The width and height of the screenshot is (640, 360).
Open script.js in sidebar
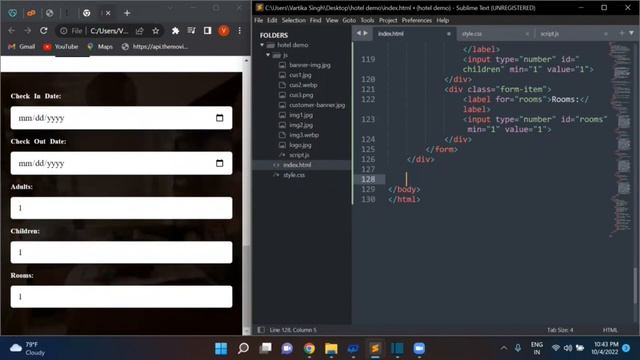click(299, 155)
